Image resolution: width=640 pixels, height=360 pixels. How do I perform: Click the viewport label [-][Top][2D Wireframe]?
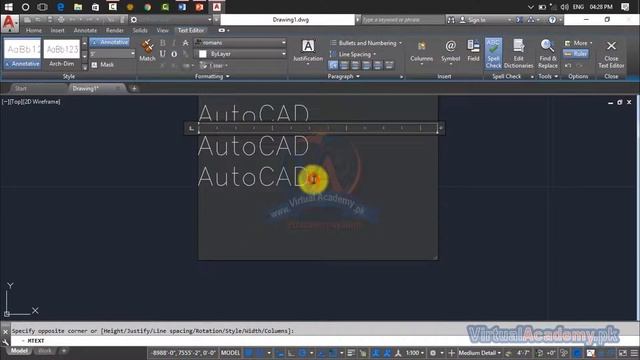pos(31,102)
